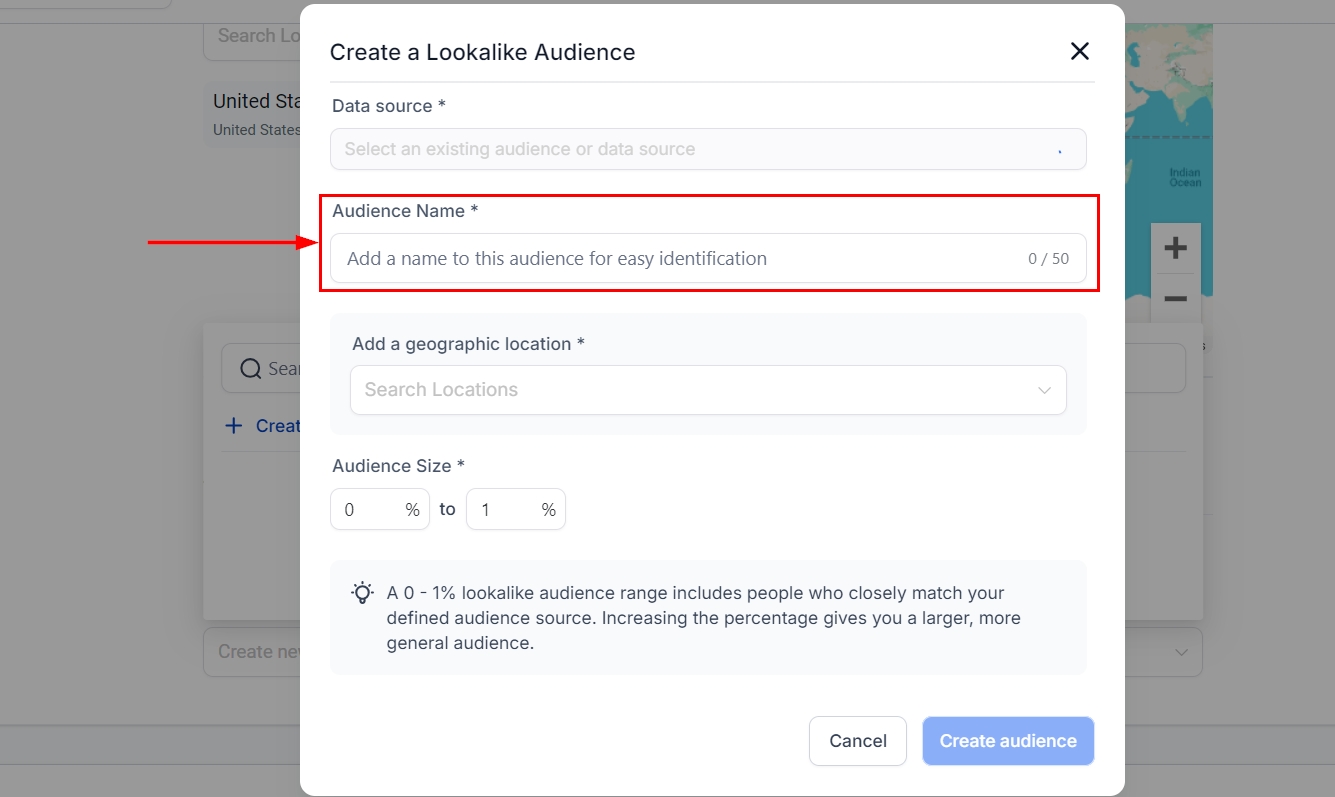
Task: Click the magnifier search icon behind the dialog
Action: [251, 369]
